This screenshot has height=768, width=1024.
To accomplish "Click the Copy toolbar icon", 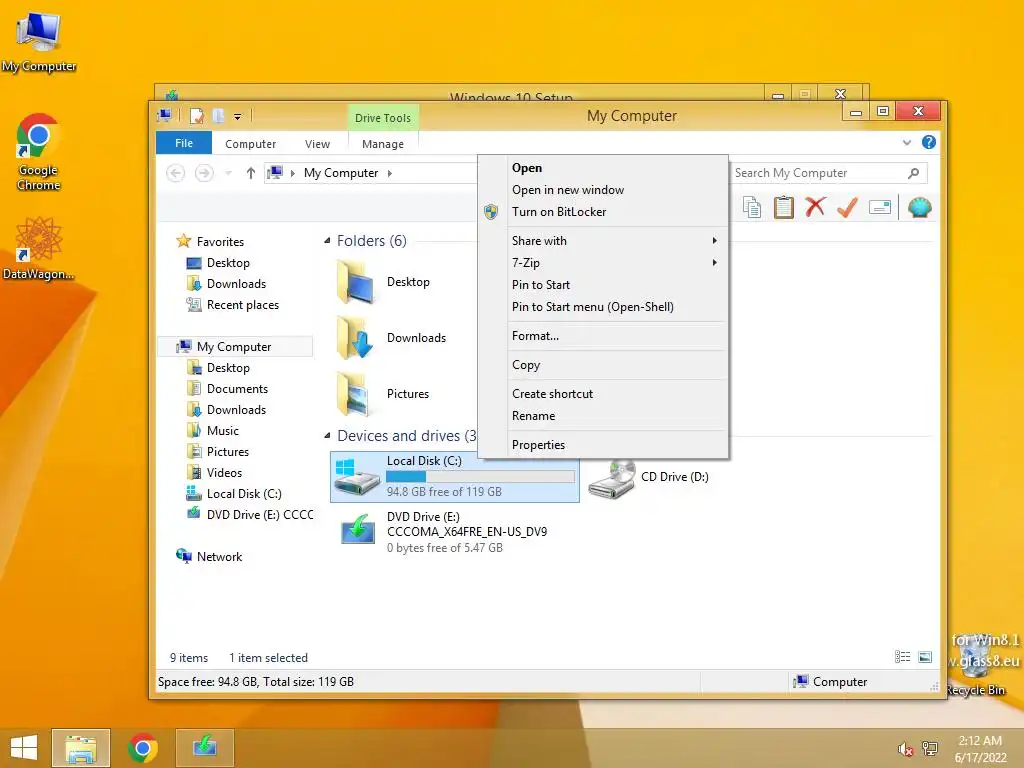I will pyautogui.click(x=752, y=208).
